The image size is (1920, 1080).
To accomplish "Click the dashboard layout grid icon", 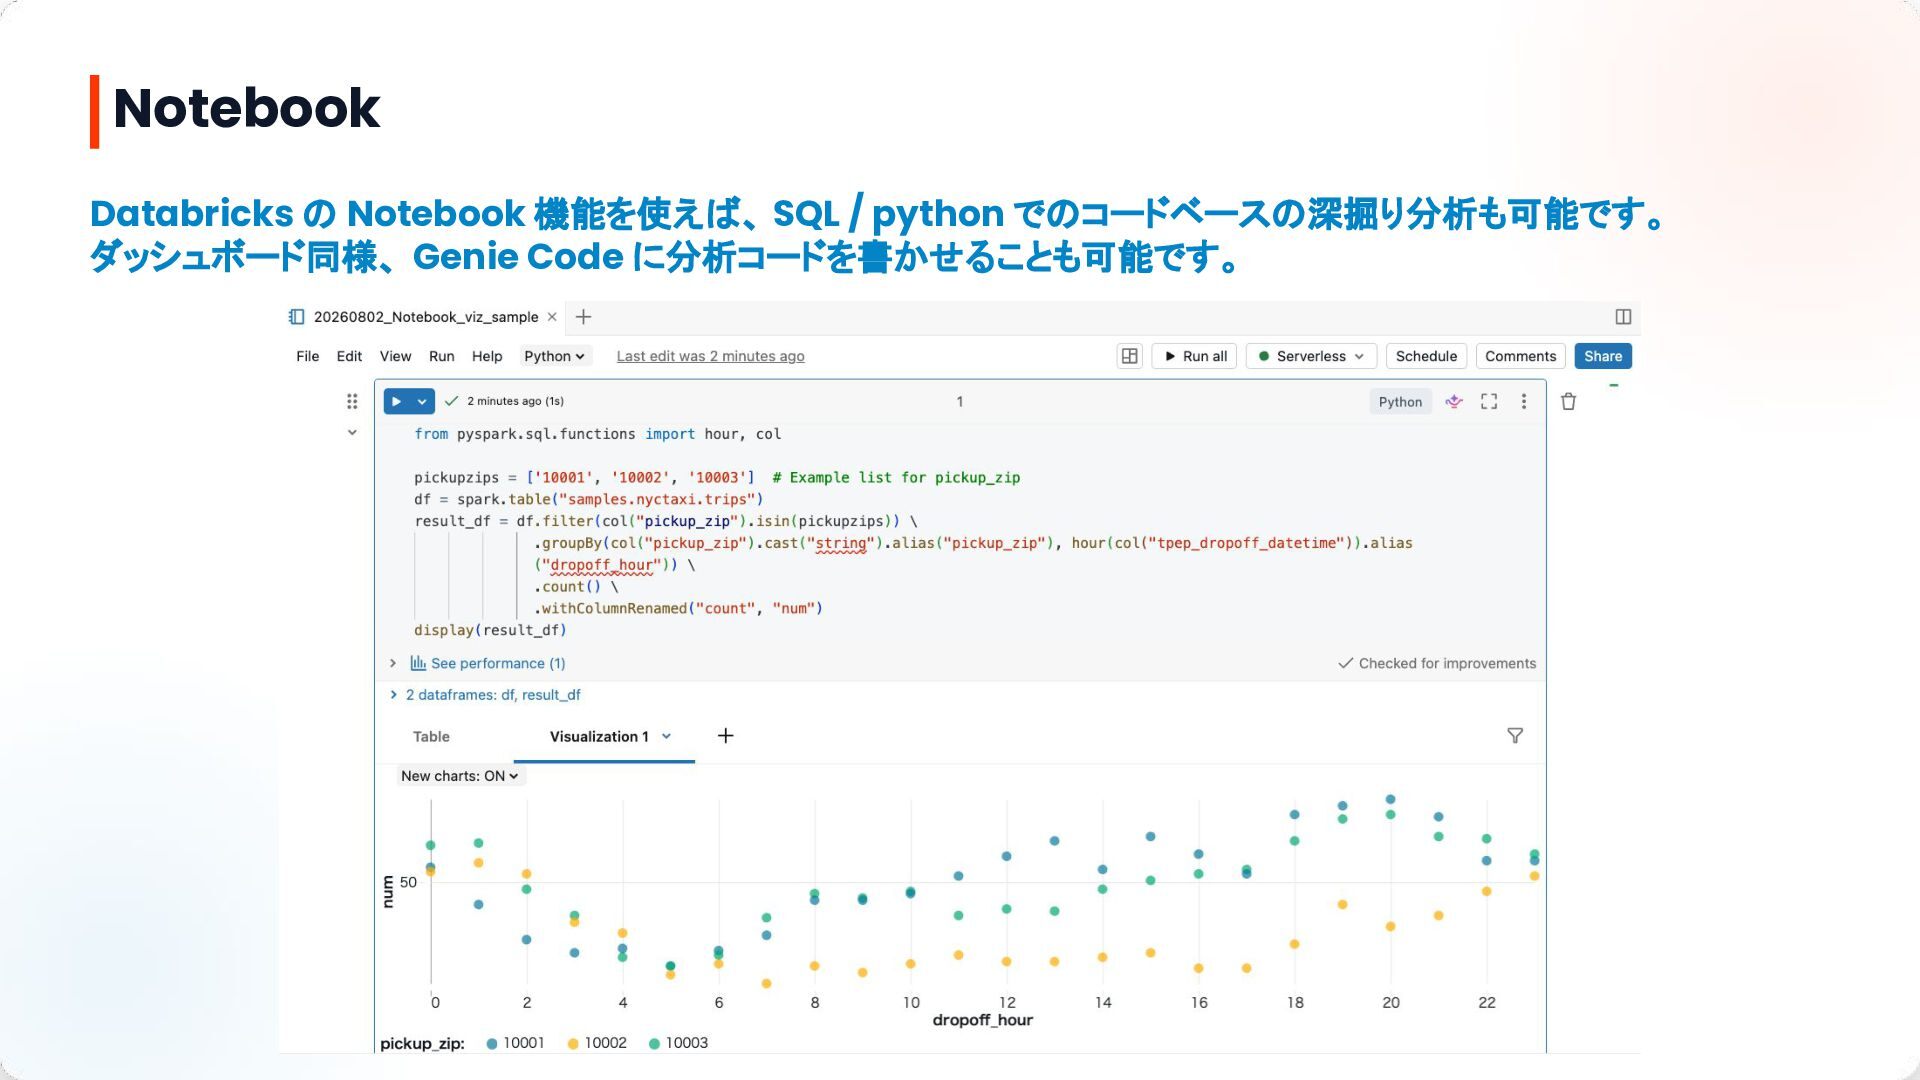I will click(1129, 356).
